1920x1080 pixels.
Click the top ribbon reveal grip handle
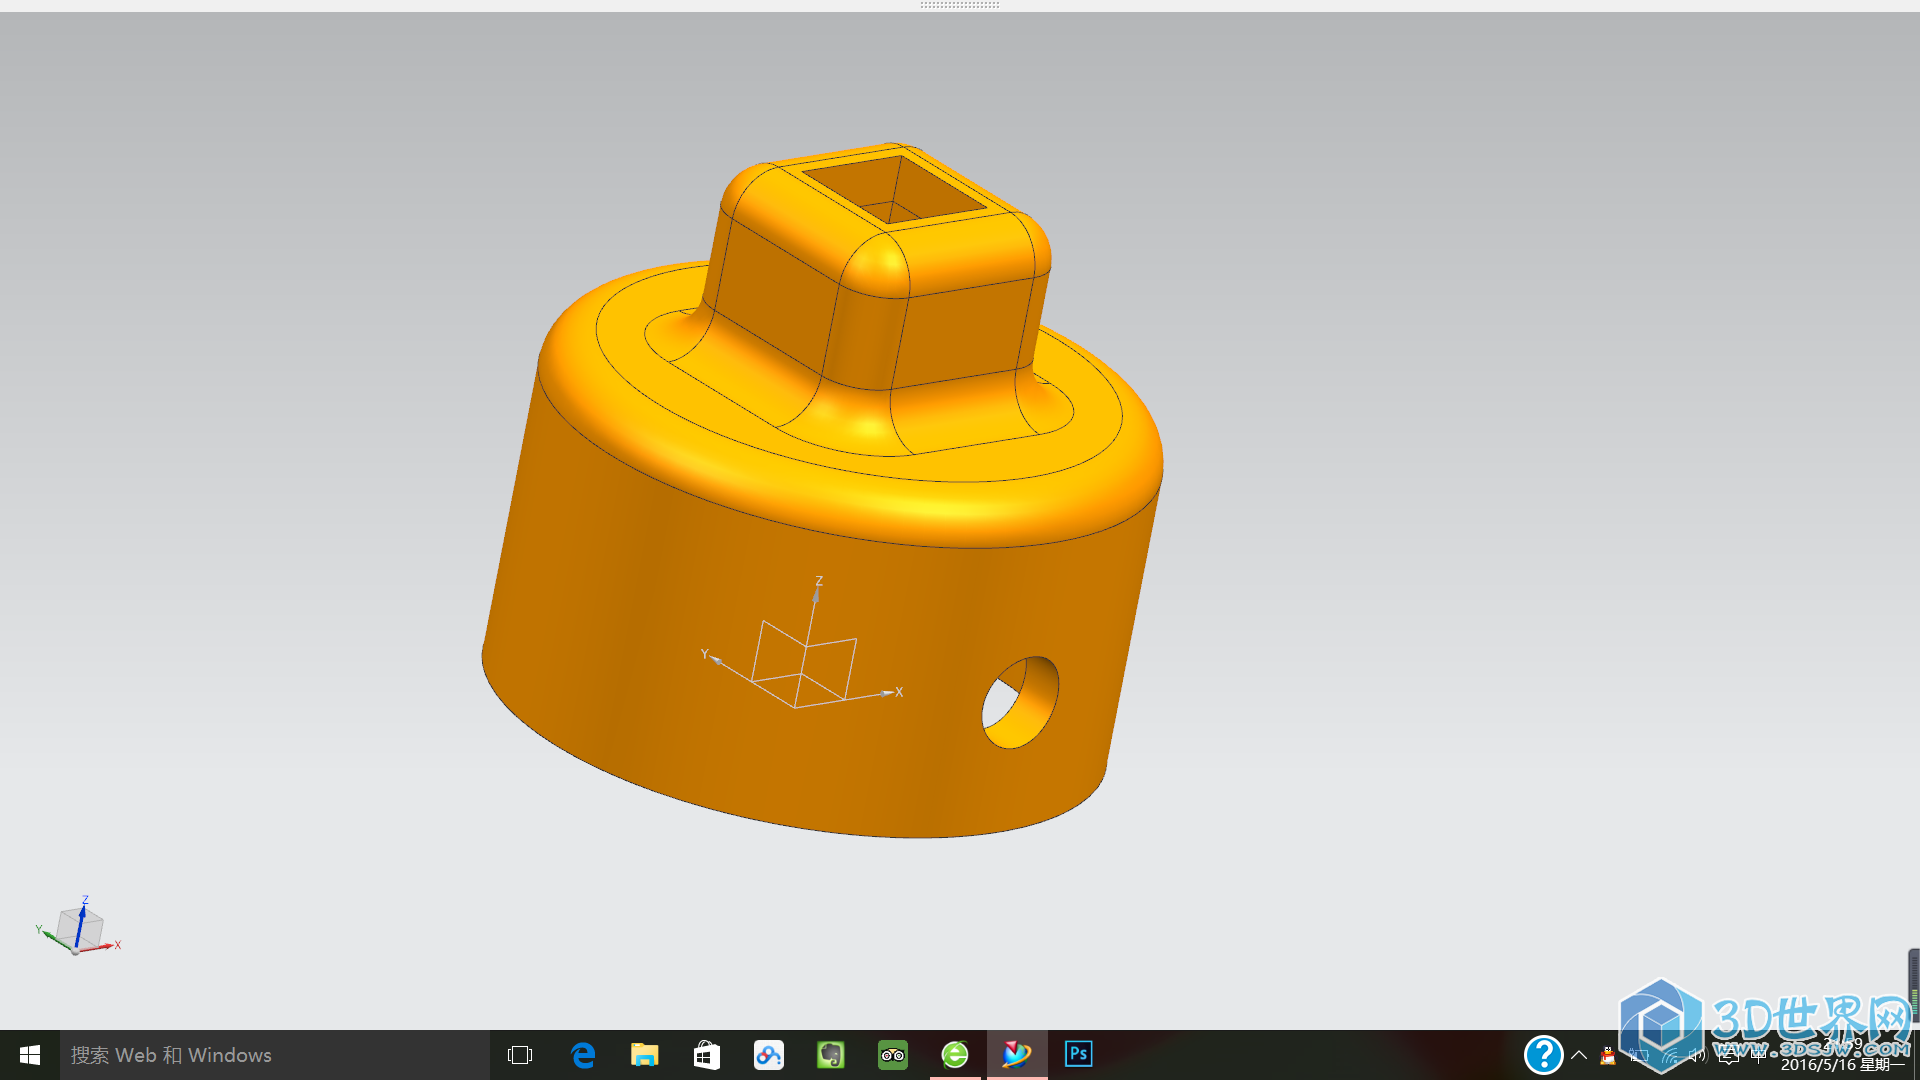(960, 5)
